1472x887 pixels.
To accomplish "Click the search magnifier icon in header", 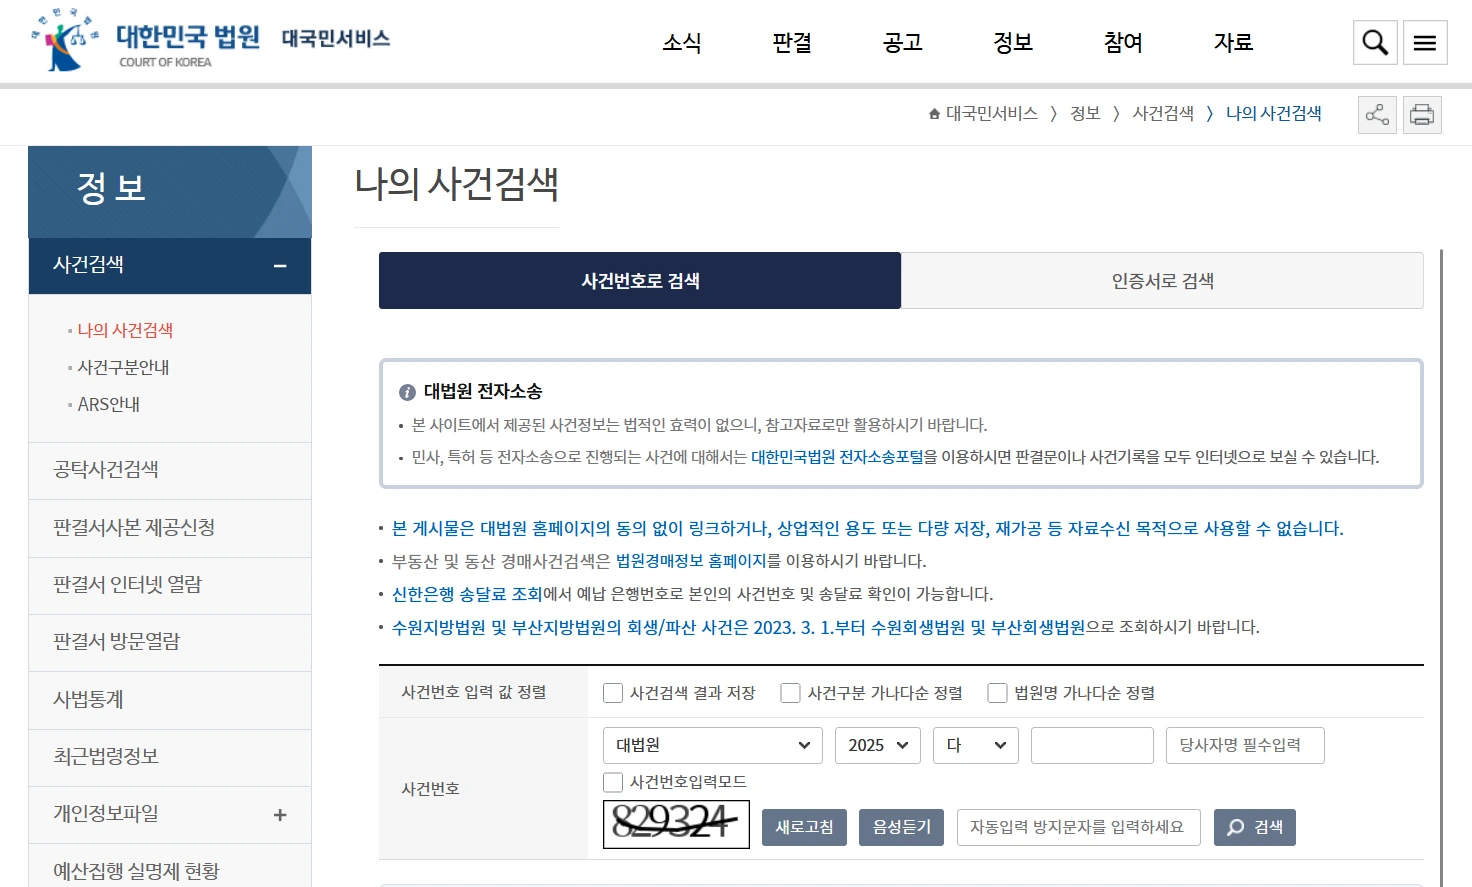I will coord(1375,43).
